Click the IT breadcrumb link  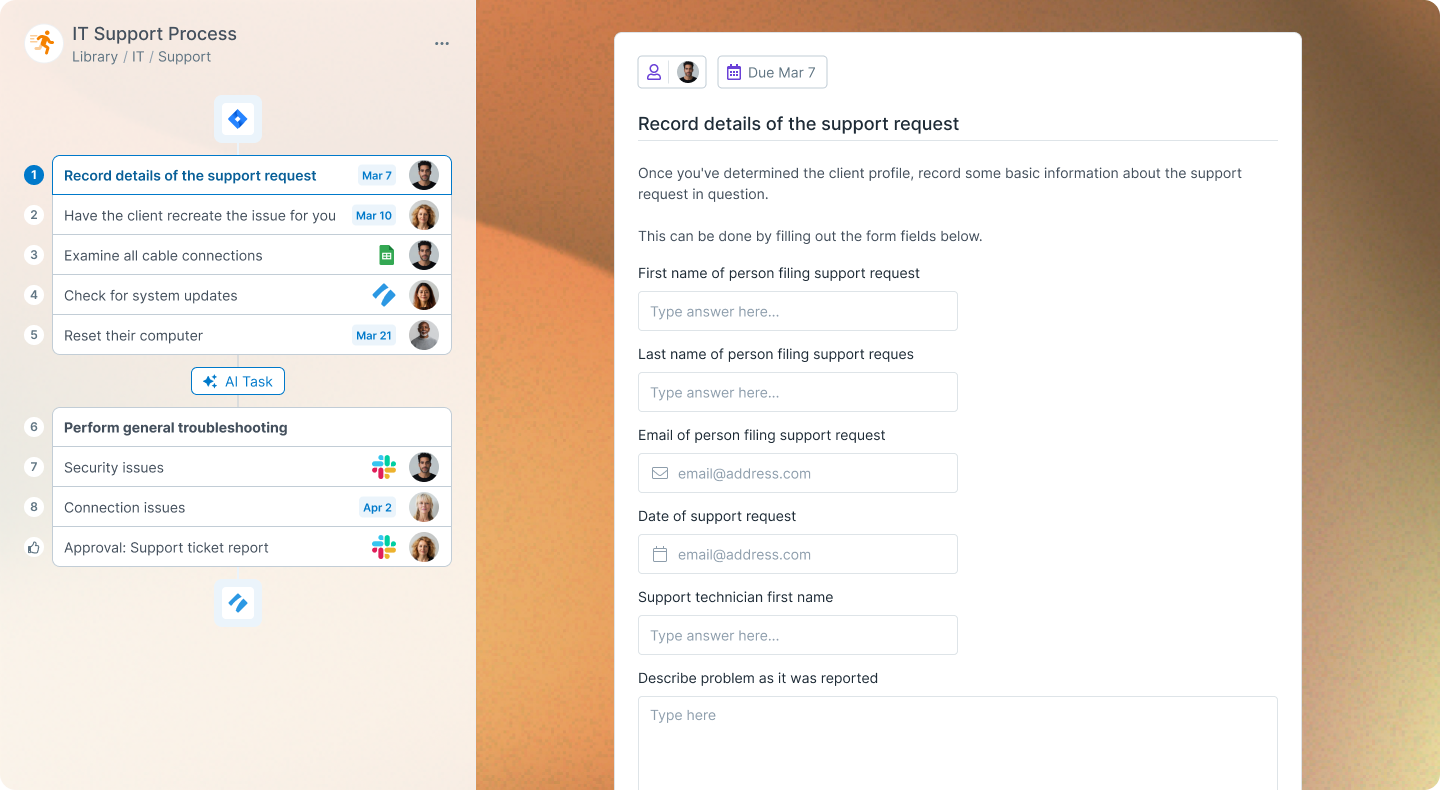pos(138,57)
